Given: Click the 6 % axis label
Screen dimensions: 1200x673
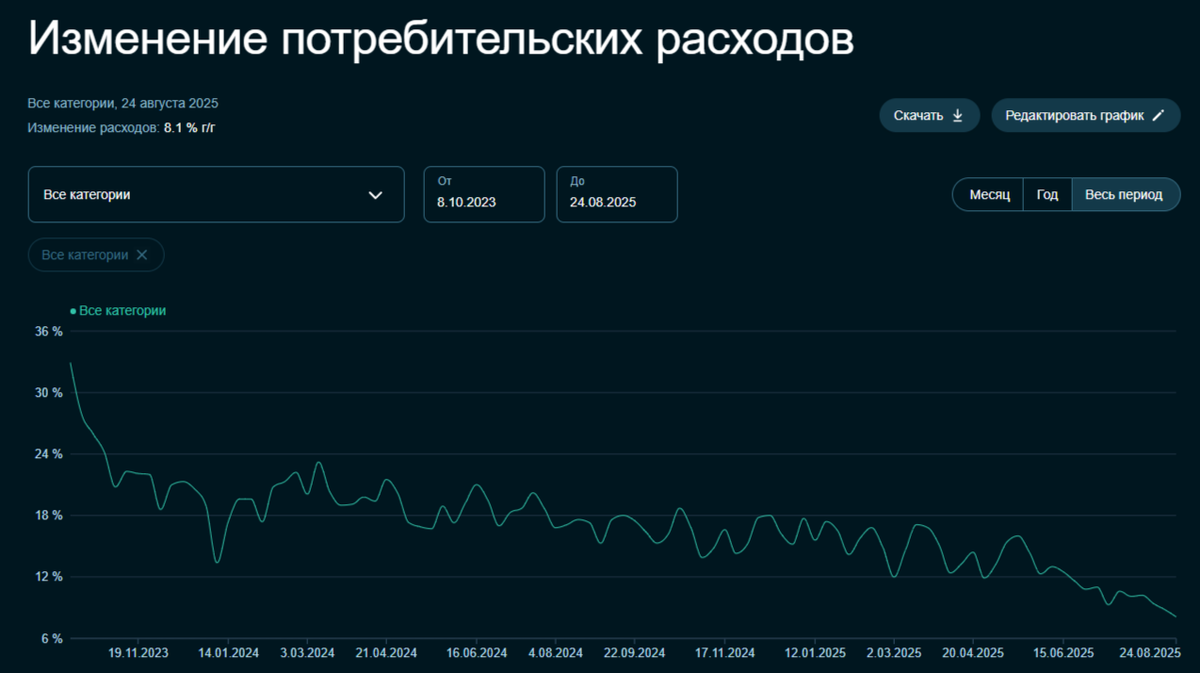Looking at the screenshot, I should (52, 639).
